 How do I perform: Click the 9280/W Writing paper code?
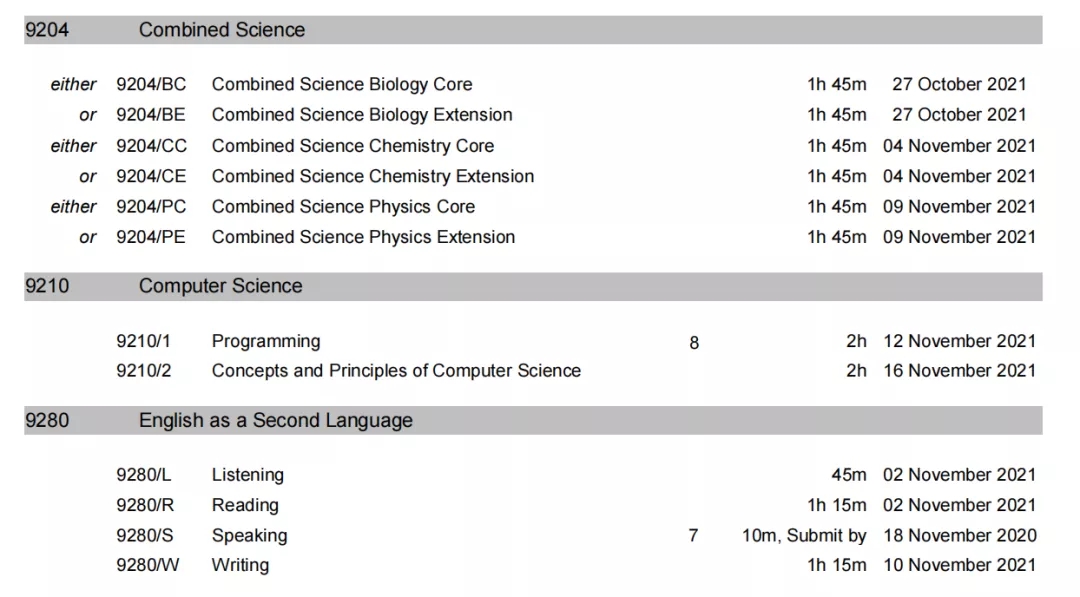point(147,565)
